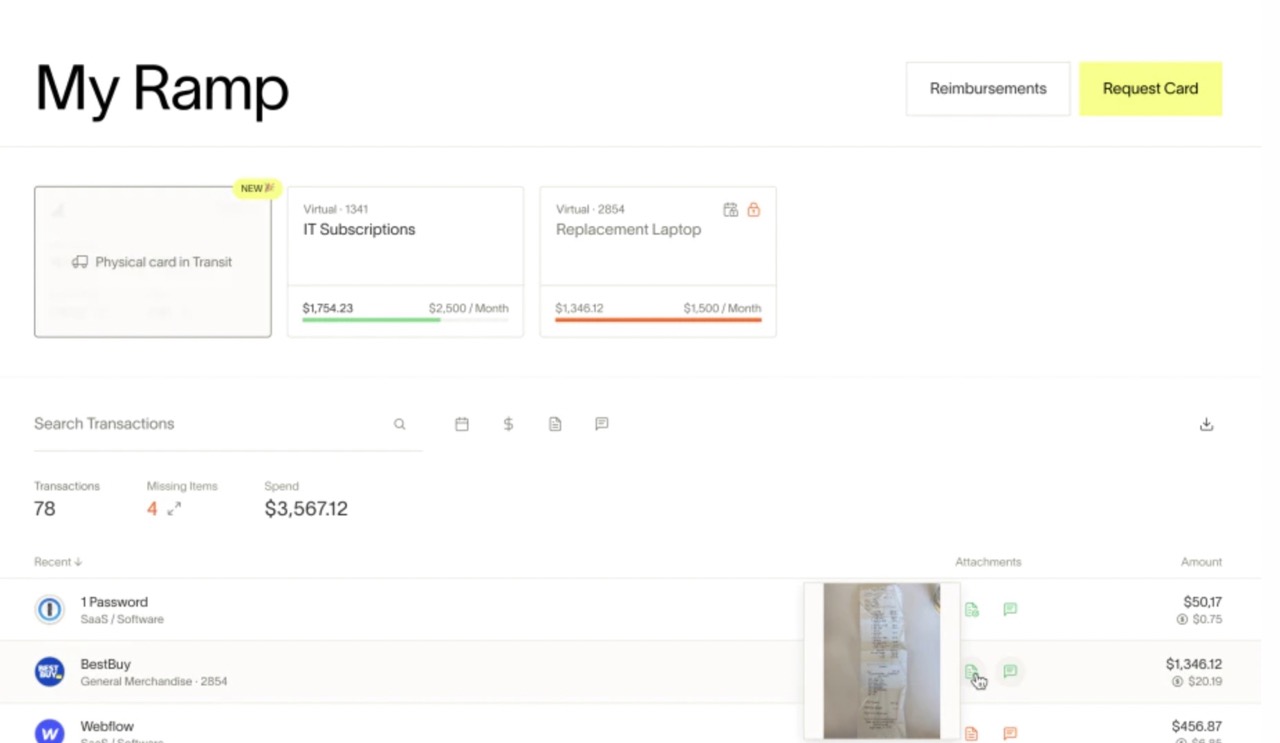Open the BestBuy receipt attachment icon
Screen dimensions: 1280x743
coord(971,672)
